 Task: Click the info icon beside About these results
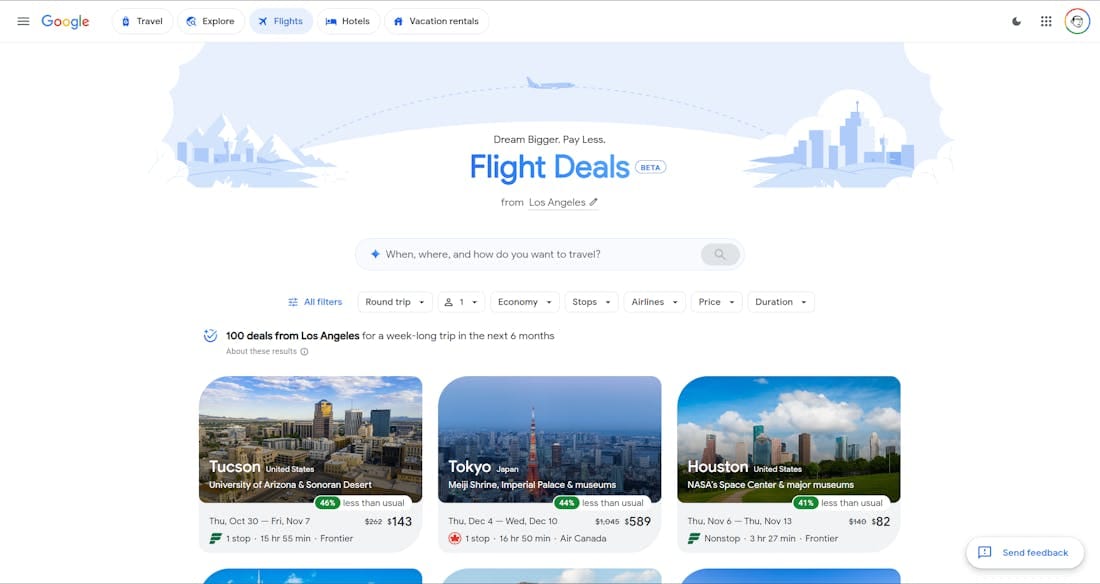(x=304, y=352)
